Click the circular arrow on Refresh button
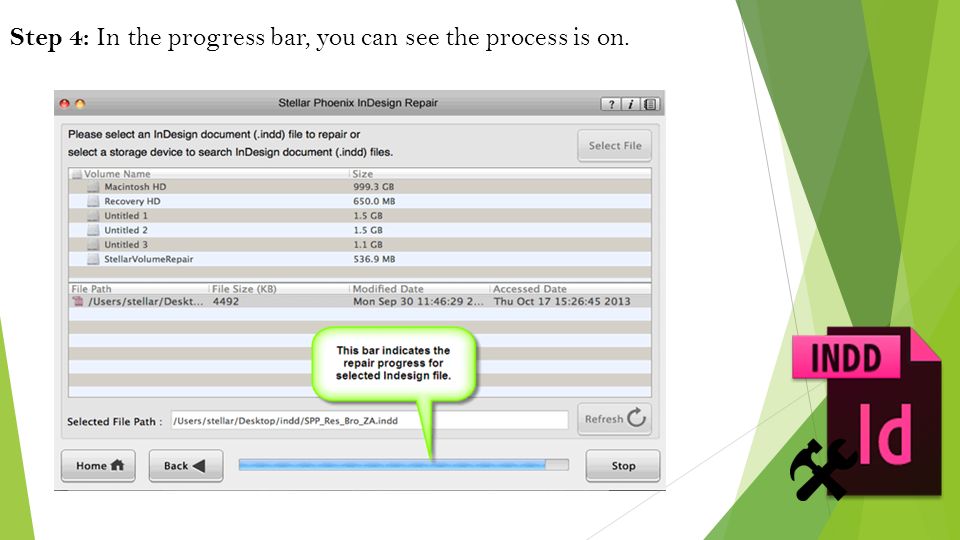This screenshot has height=540, width=960. (x=637, y=417)
